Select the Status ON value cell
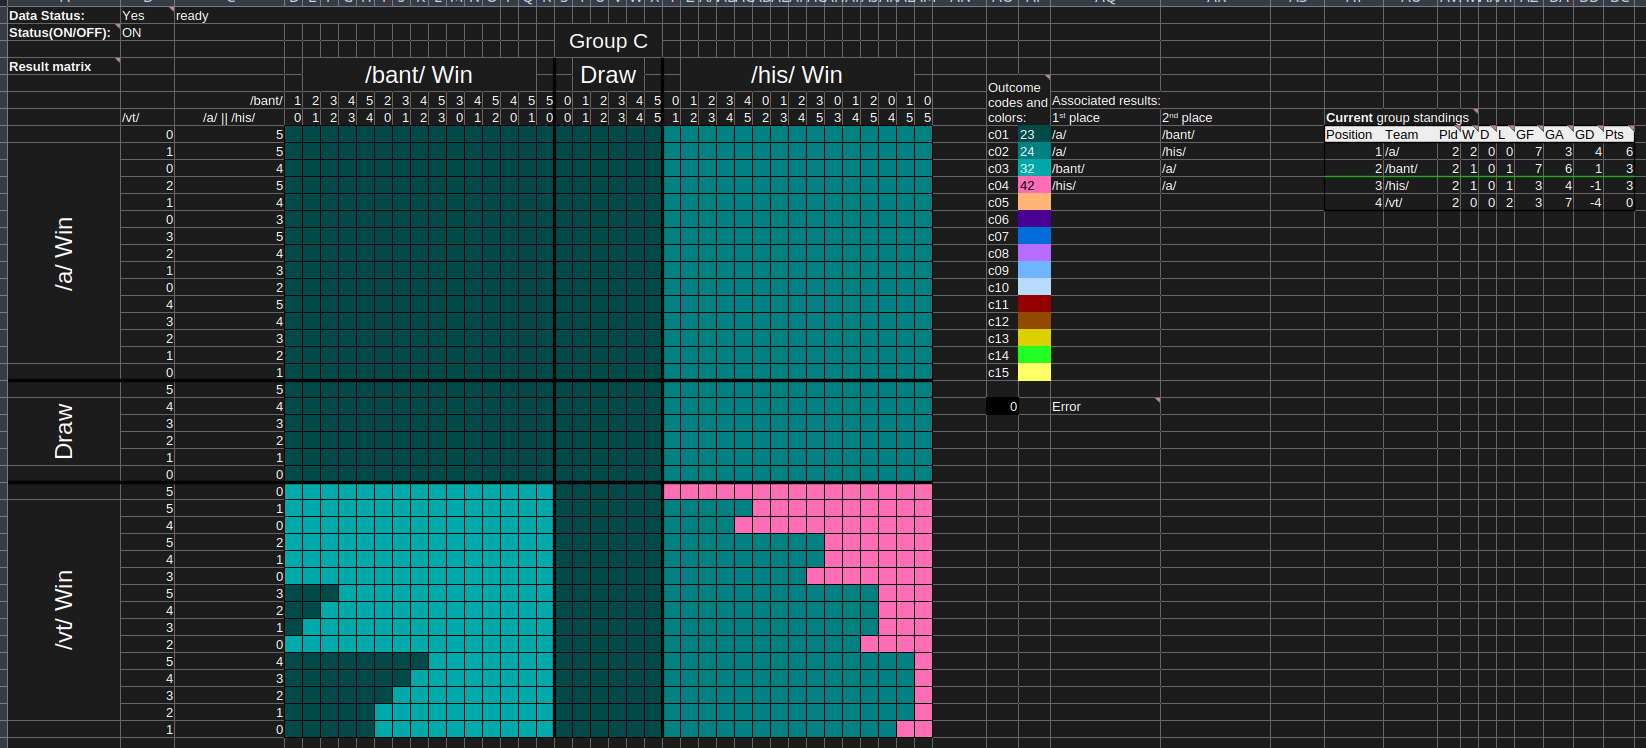This screenshot has width=1646, height=748. [147, 33]
